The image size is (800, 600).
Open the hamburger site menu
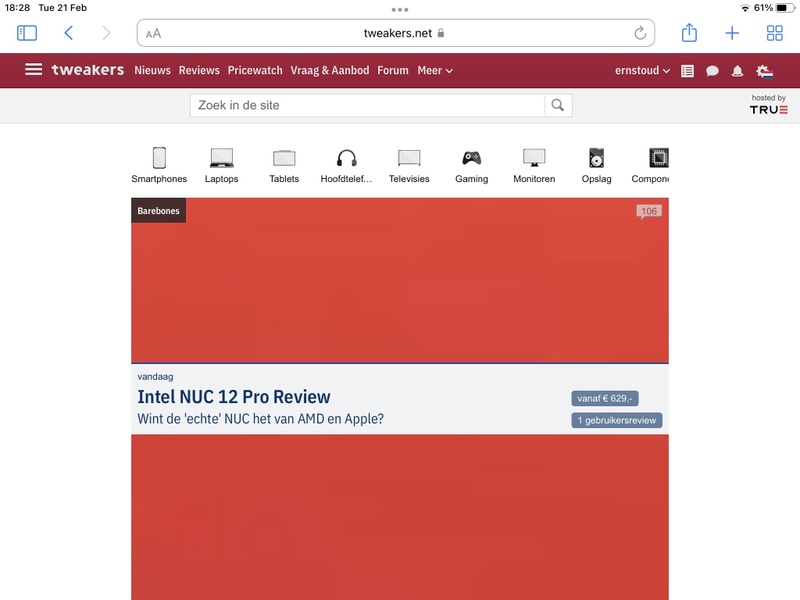[34, 69]
